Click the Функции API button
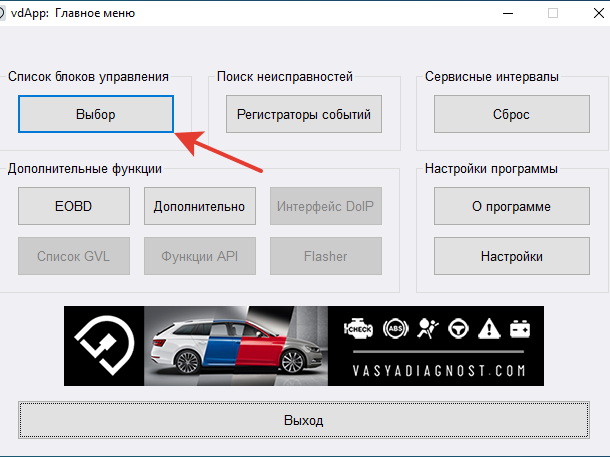Image resolution: width=610 pixels, height=457 pixels. (x=200, y=256)
